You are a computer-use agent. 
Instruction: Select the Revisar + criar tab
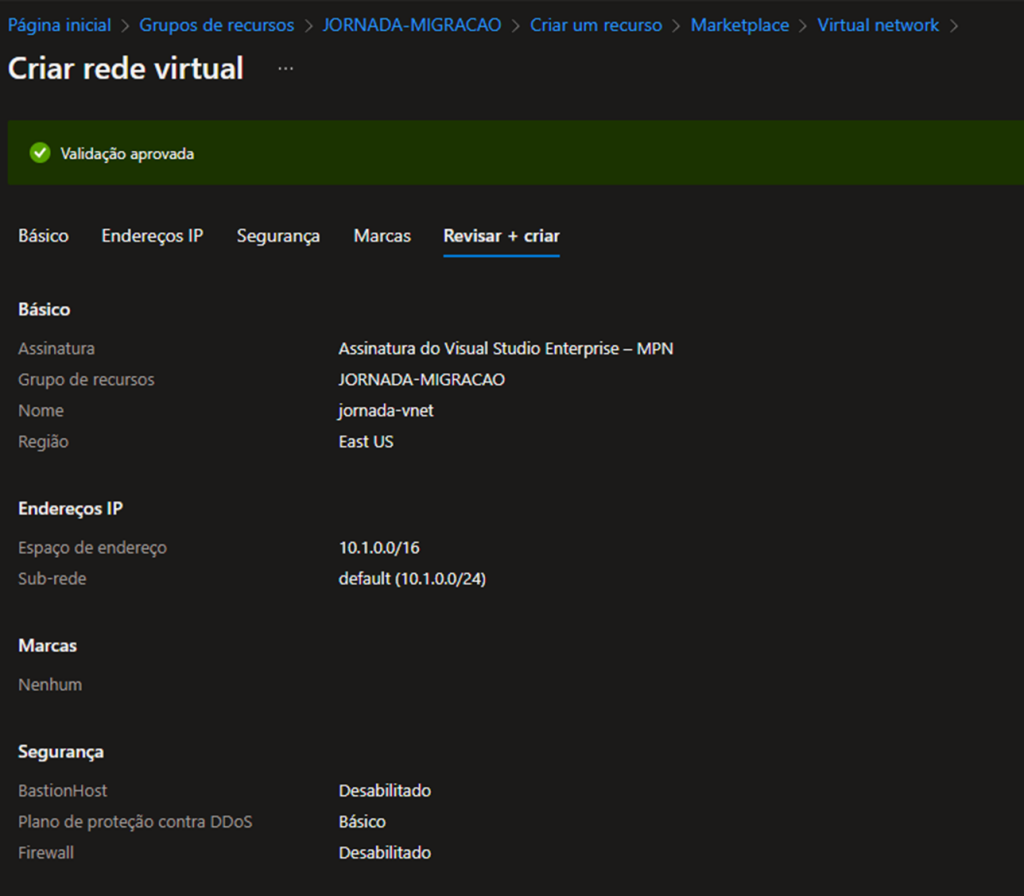click(x=501, y=236)
